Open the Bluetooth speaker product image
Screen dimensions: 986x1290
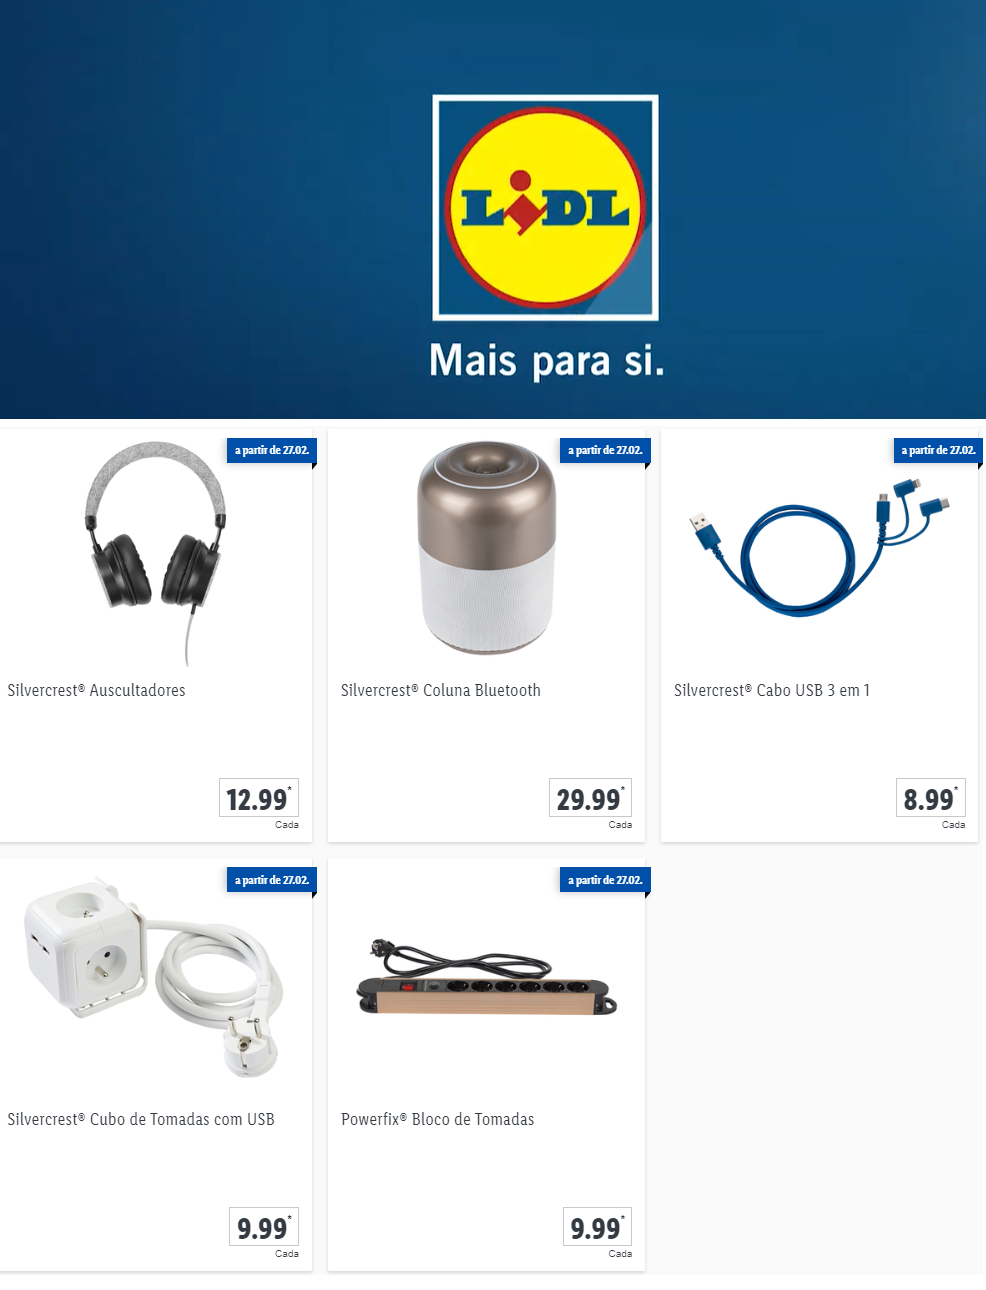486,548
